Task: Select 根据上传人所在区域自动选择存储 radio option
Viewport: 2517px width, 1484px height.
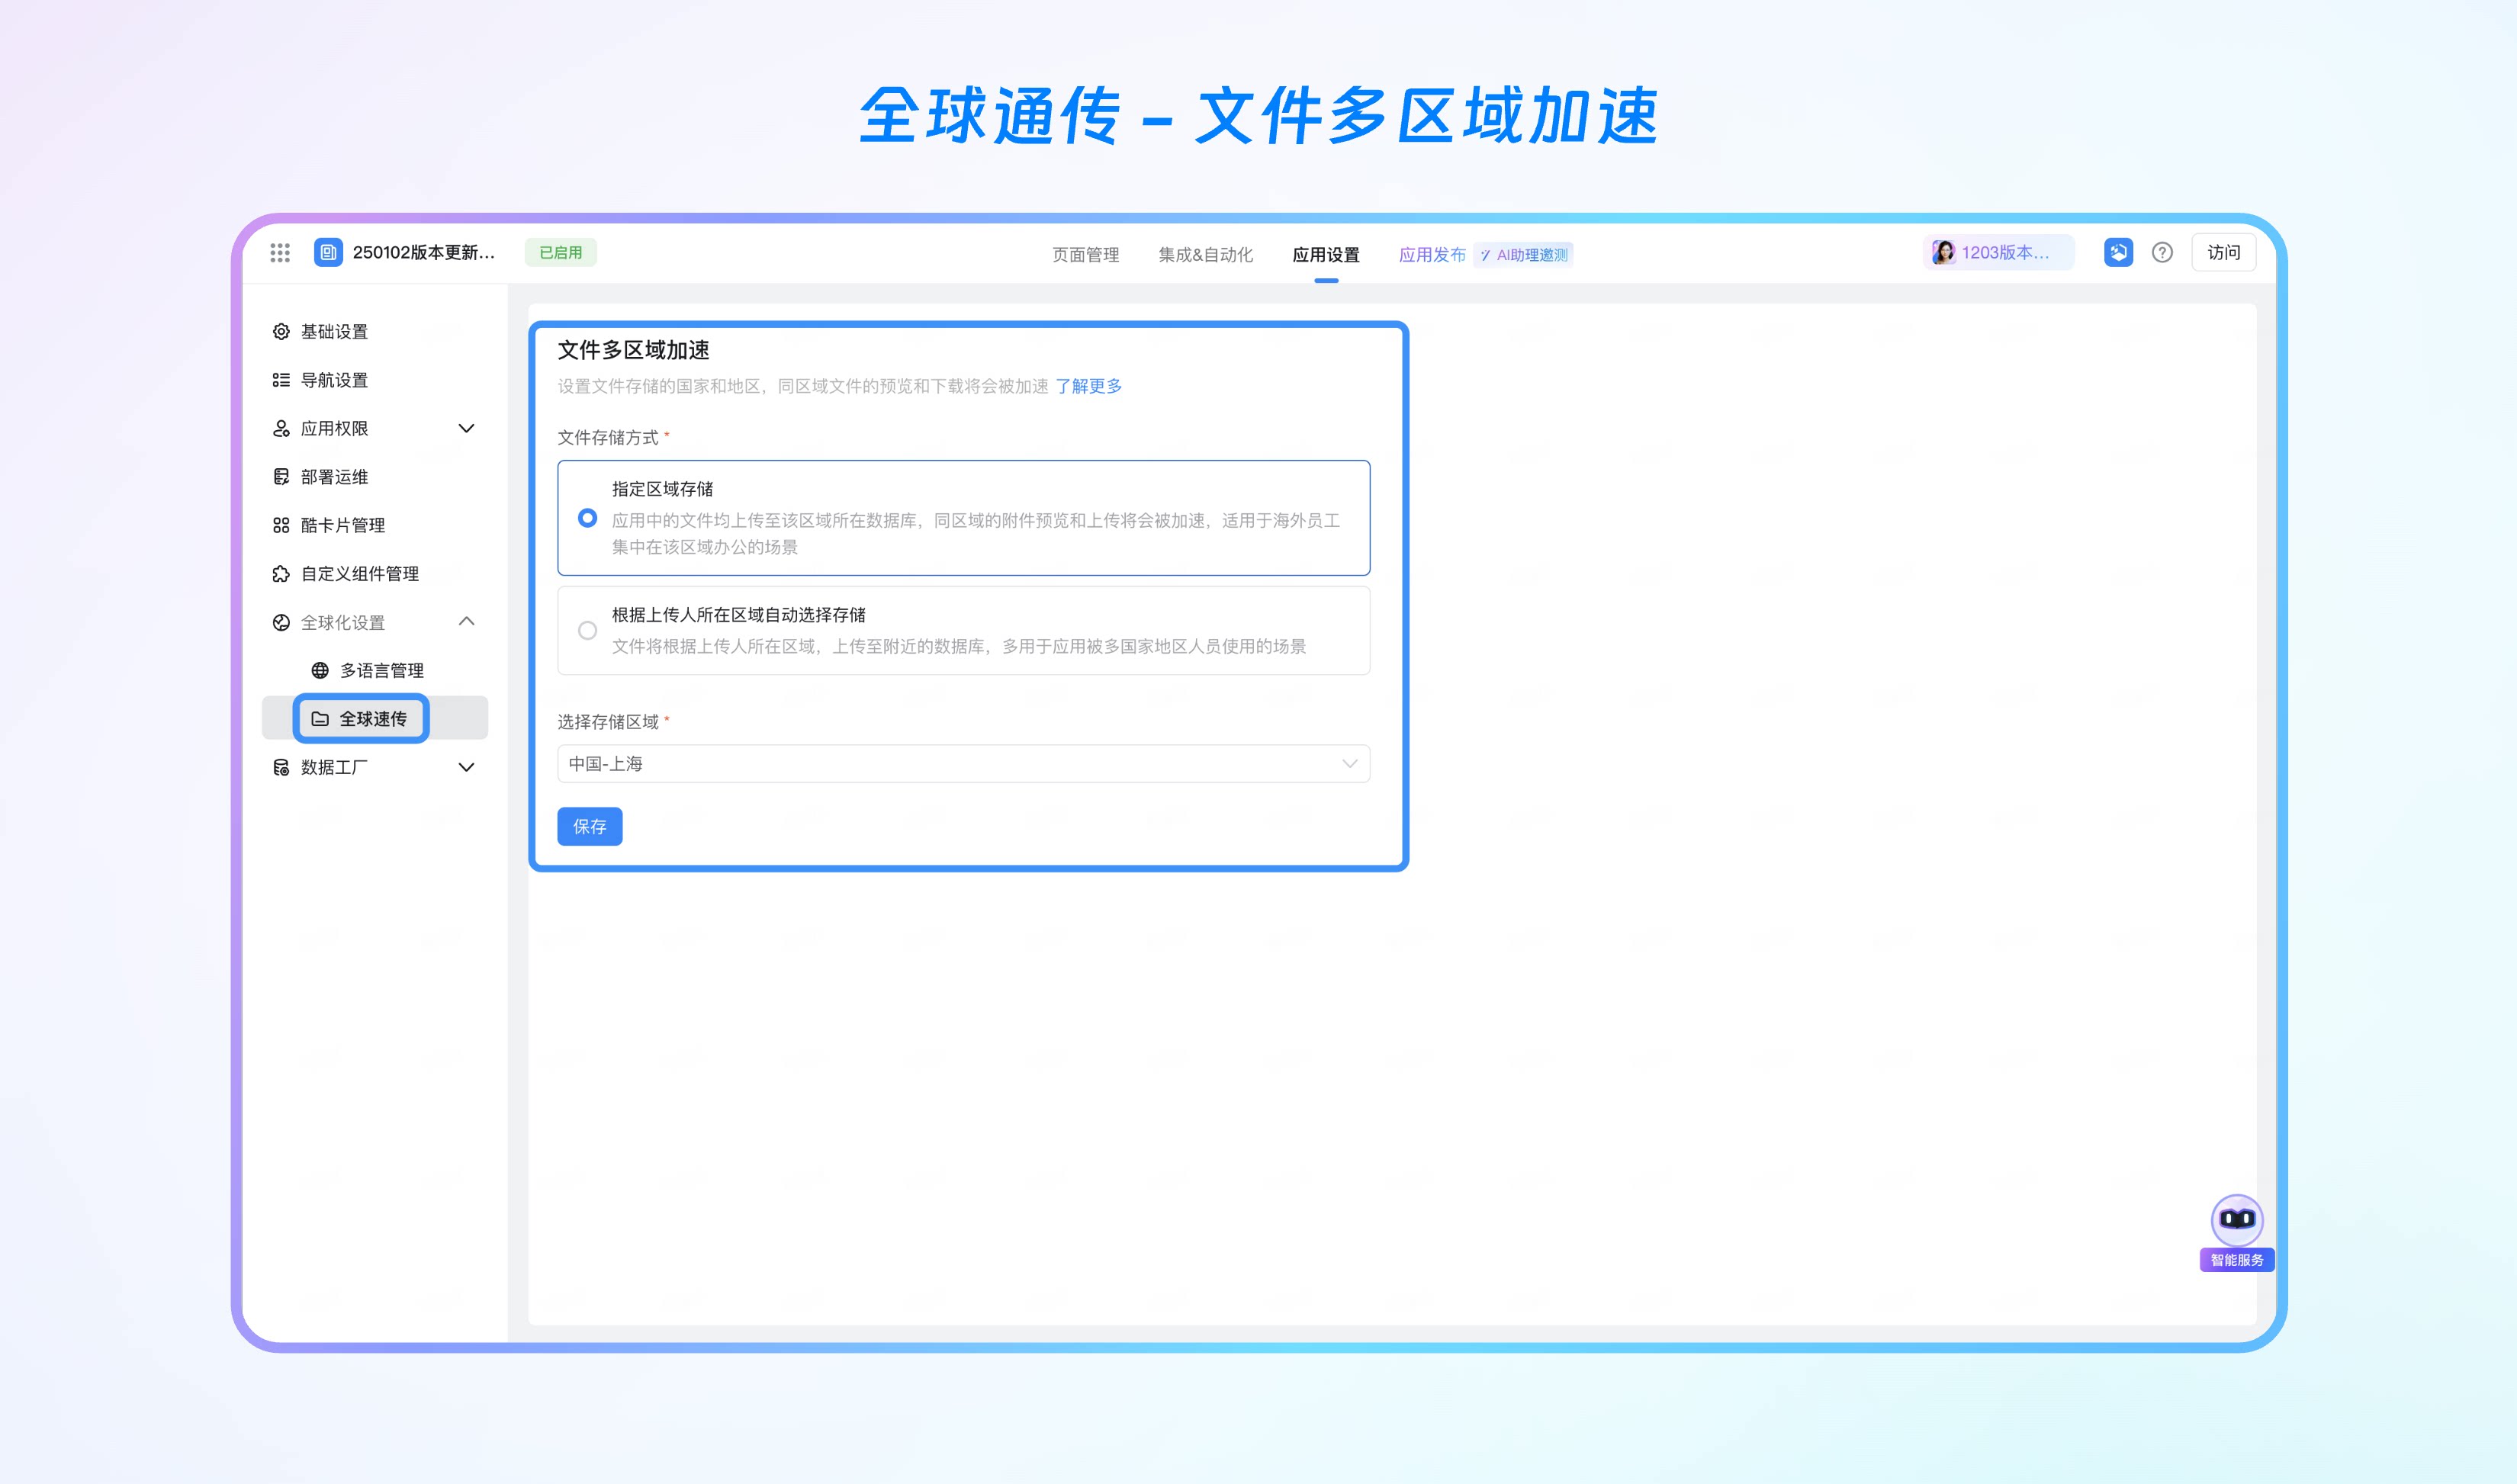Action: click(588, 631)
